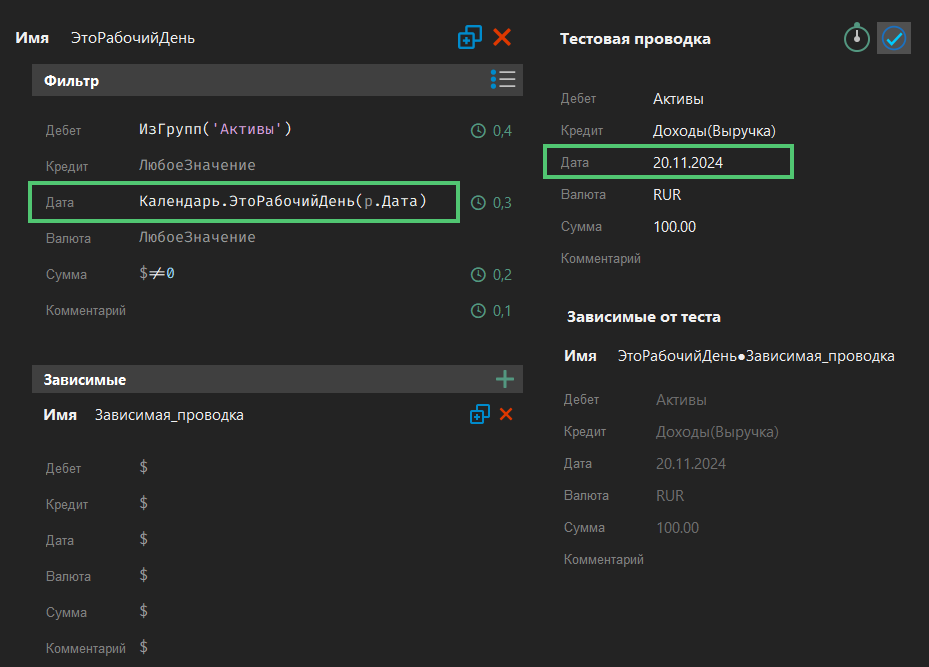
Task: Remove Зависимая_проводка with its red X
Action: point(506,414)
